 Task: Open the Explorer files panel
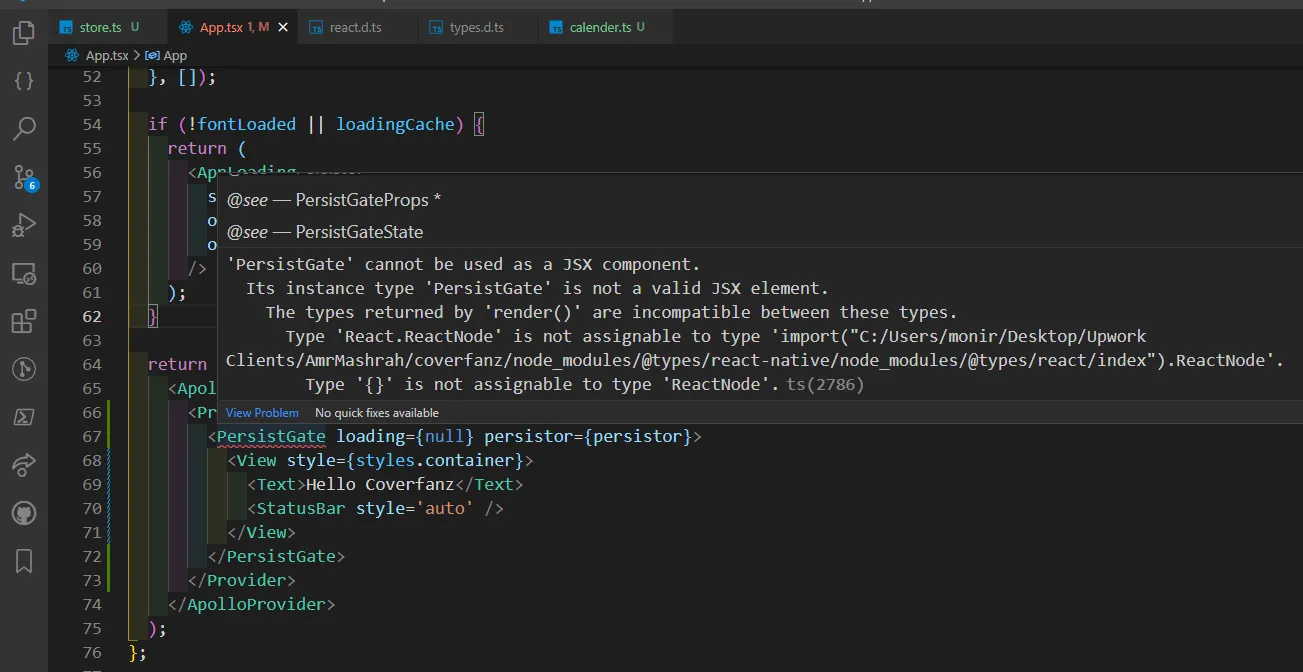(x=24, y=34)
